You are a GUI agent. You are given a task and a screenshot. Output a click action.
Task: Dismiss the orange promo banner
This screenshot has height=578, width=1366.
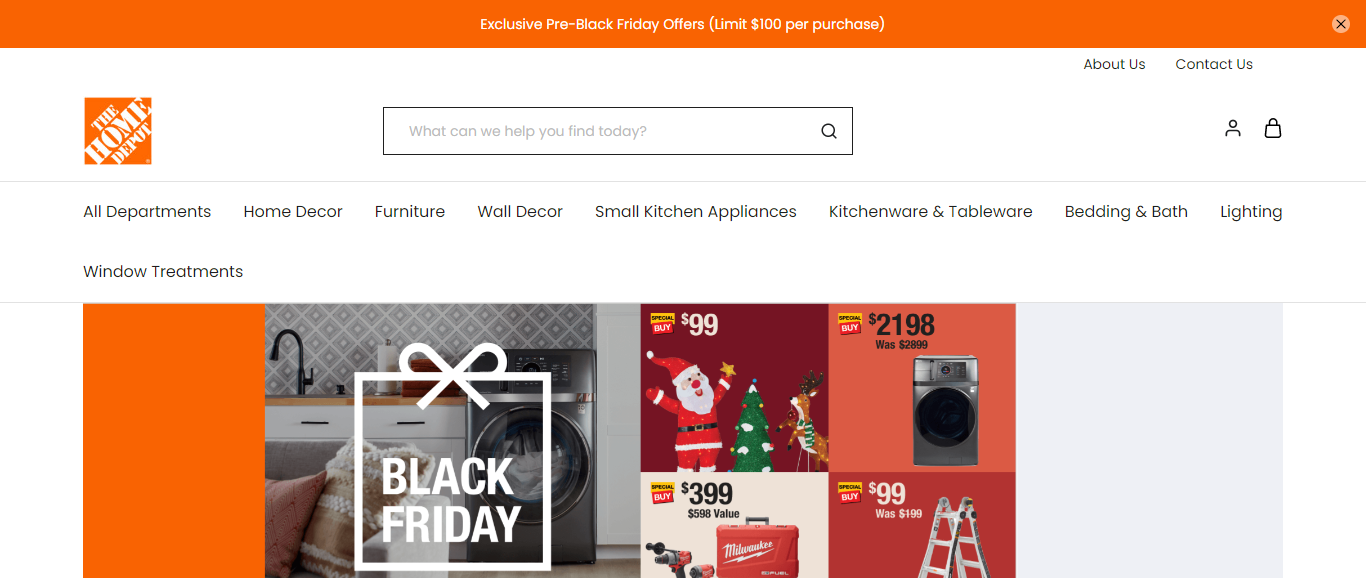tap(1341, 24)
